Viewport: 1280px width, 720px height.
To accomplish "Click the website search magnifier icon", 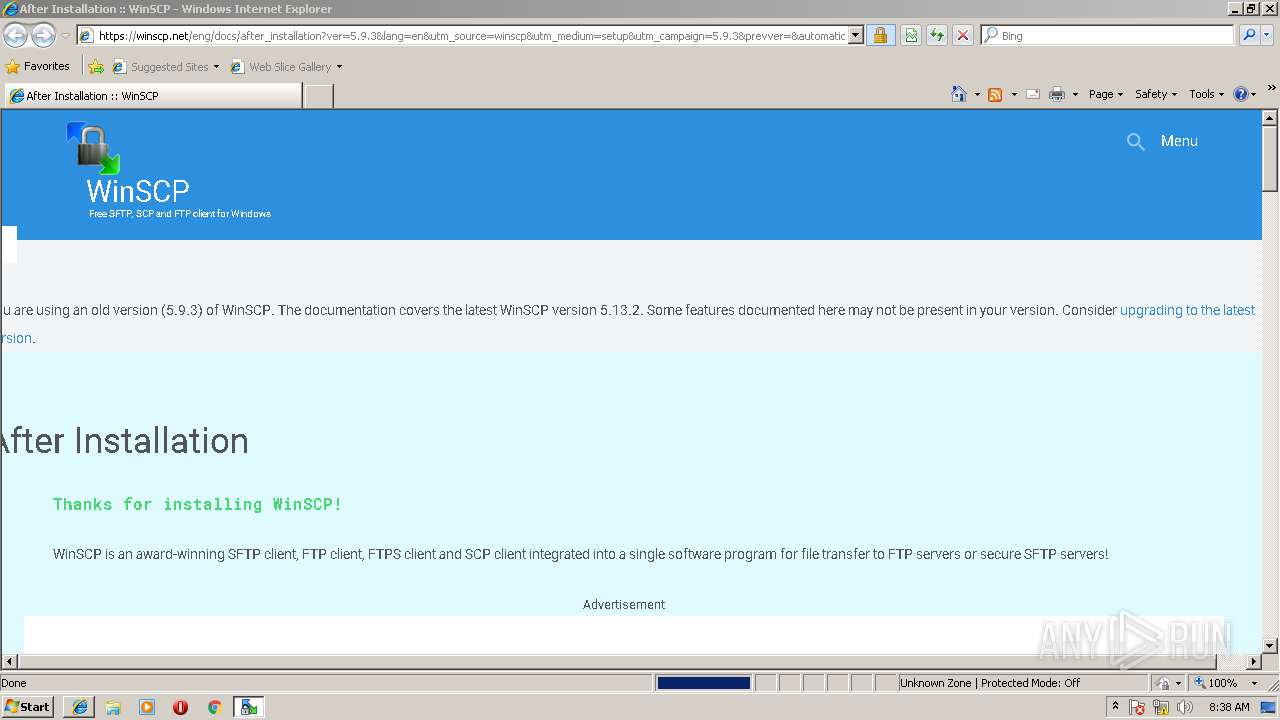I will tap(1135, 142).
